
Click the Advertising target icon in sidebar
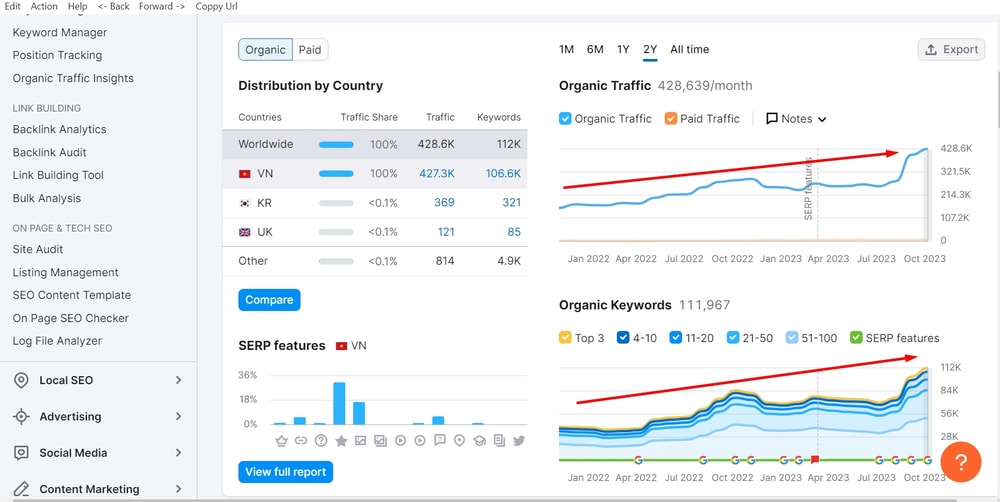pyautogui.click(x=21, y=417)
